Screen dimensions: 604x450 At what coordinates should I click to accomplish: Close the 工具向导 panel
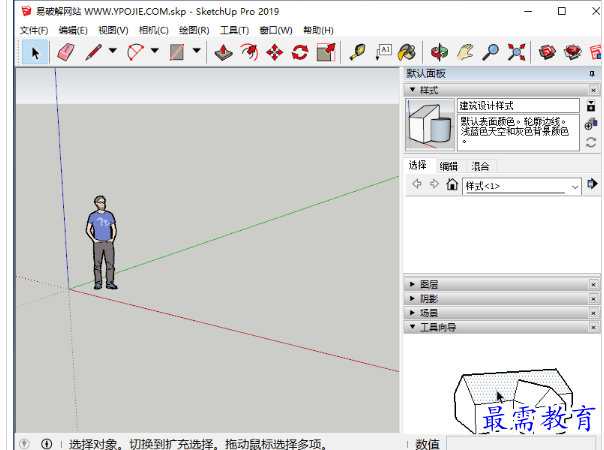[x=593, y=327]
